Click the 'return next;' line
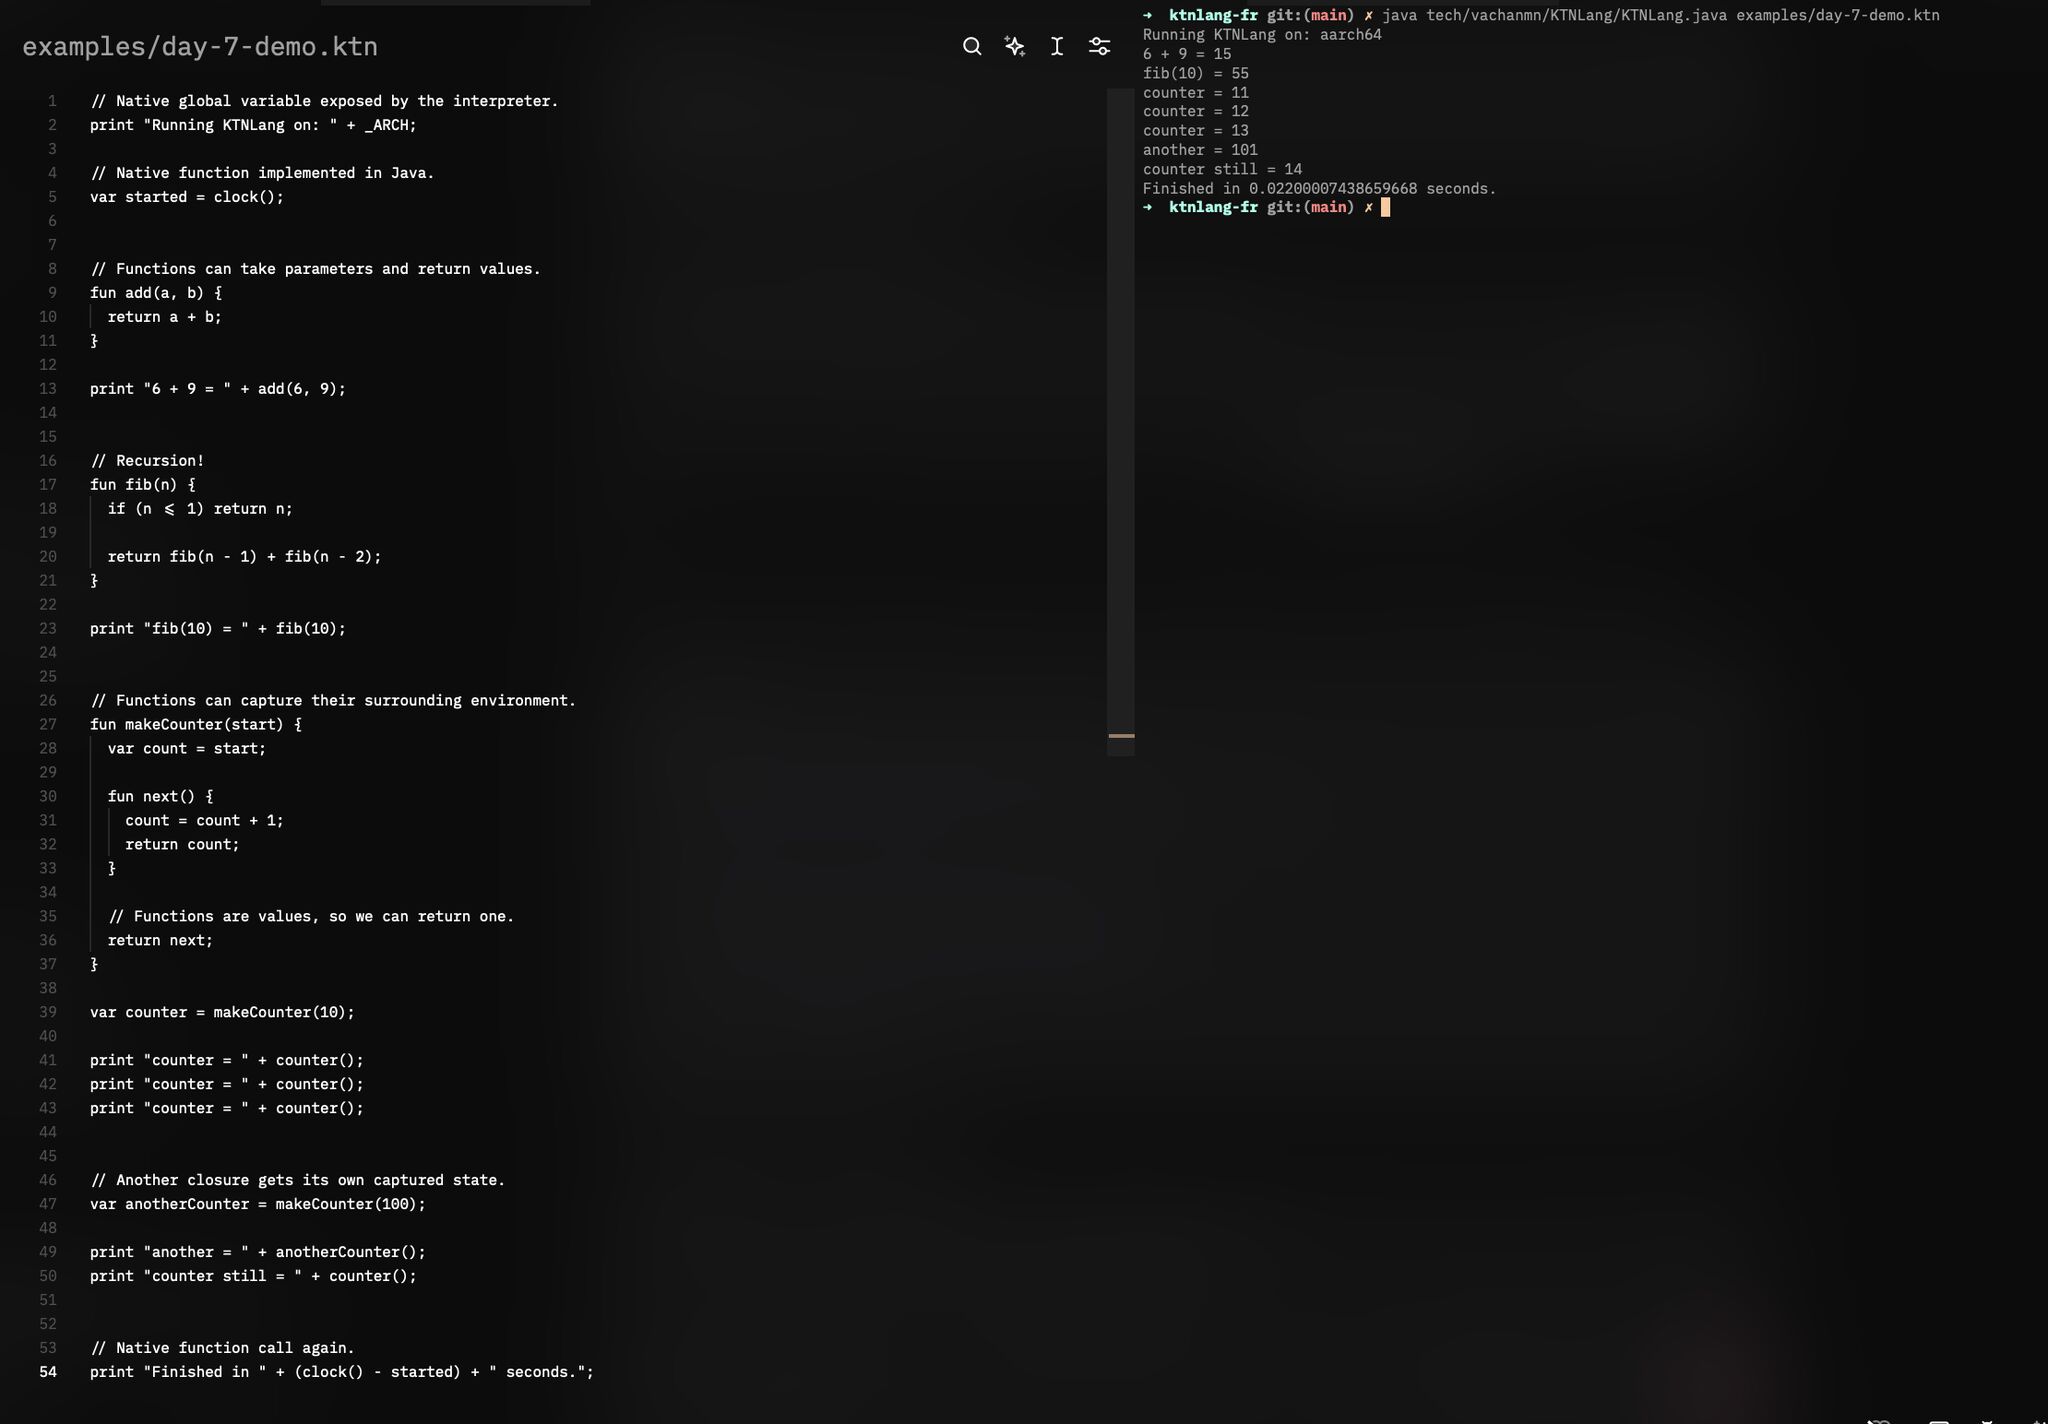This screenshot has width=2048, height=1424. point(160,941)
